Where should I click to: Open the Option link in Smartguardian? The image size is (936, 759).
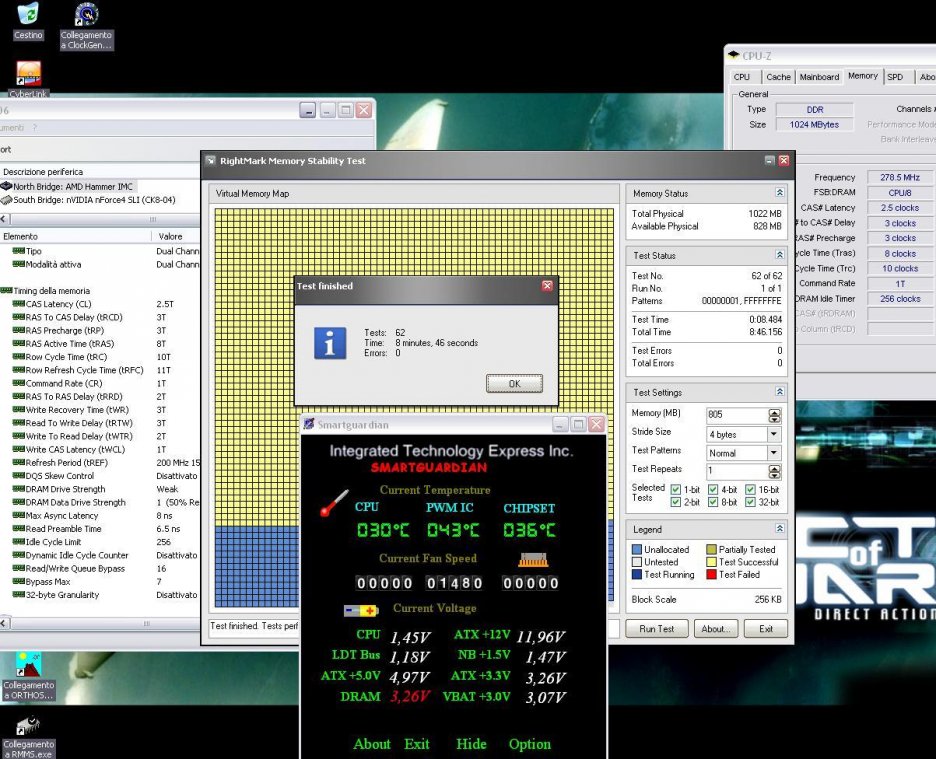point(530,744)
